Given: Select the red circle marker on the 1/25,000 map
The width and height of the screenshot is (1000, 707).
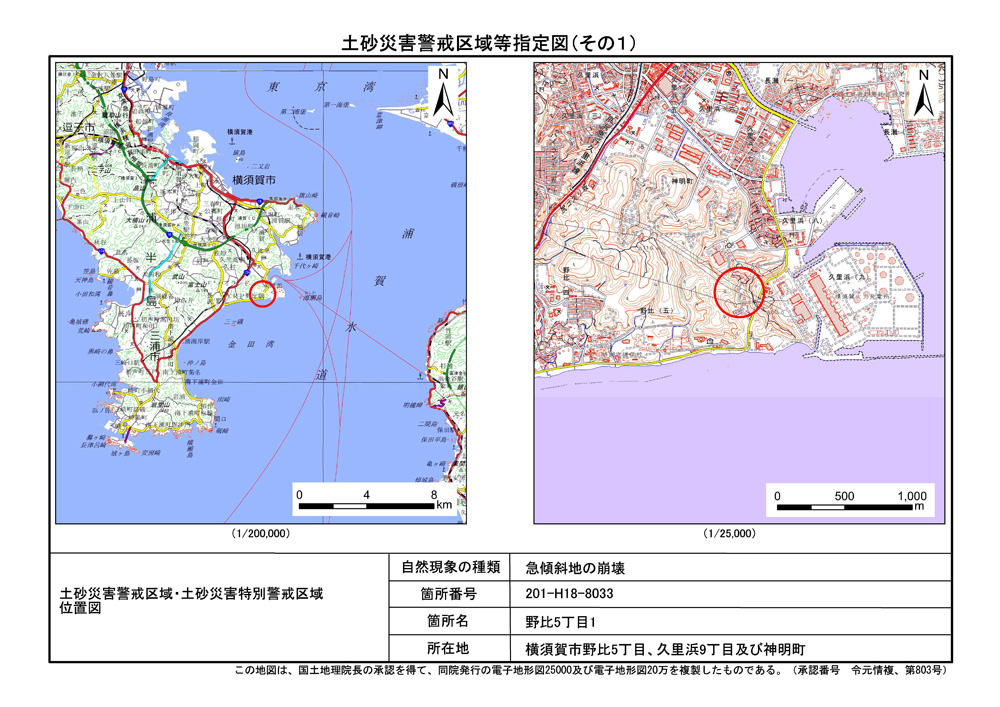Looking at the screenshot, I should point(741,292).
